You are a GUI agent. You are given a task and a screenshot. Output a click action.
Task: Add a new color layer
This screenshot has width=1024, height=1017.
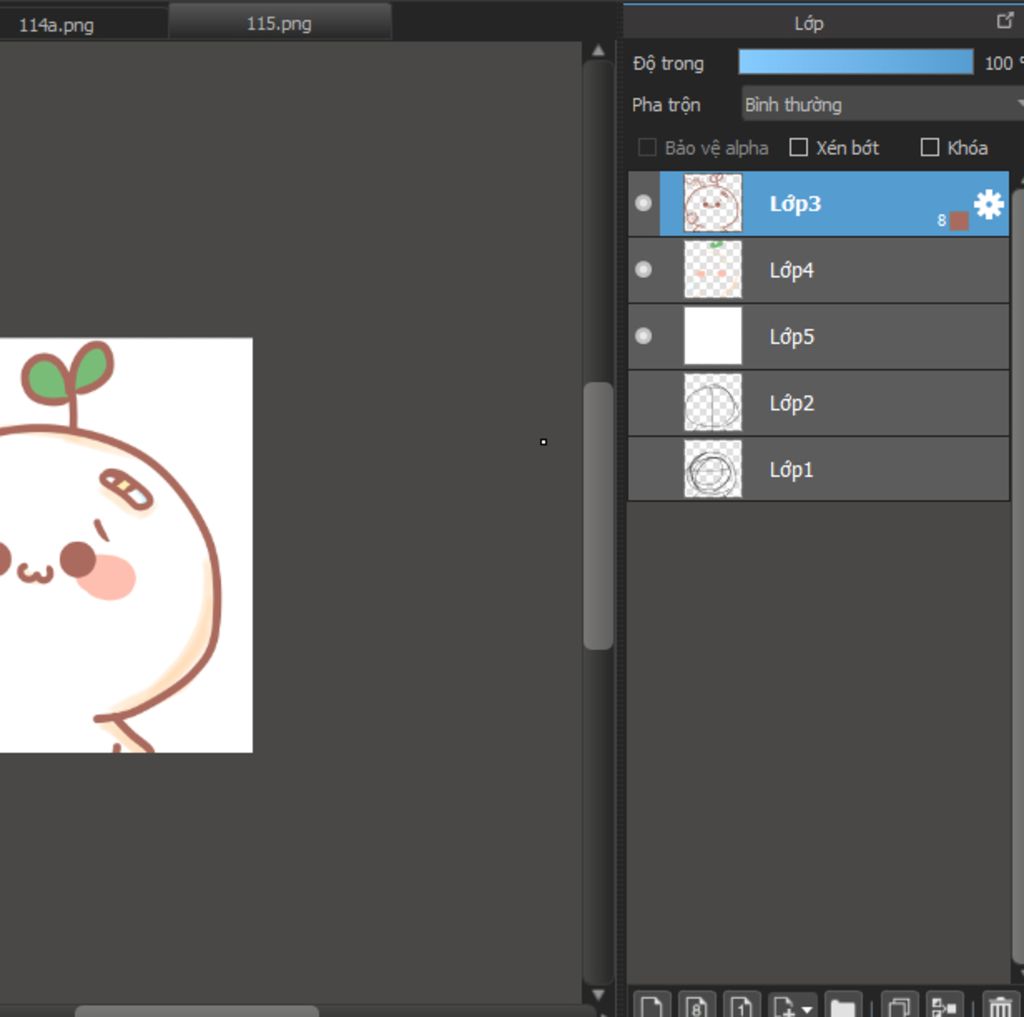(651, 1005)
